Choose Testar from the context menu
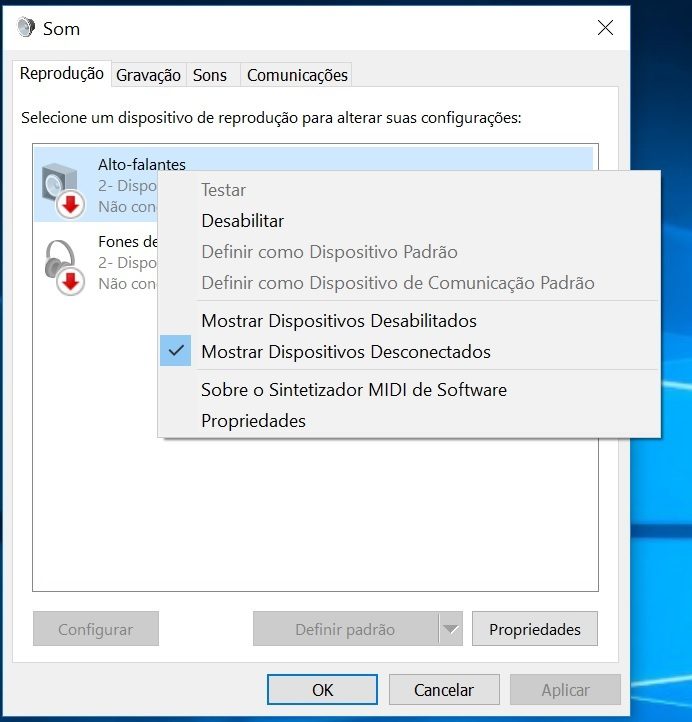Viewport: 692px width, 722px height. coord(409,190)
